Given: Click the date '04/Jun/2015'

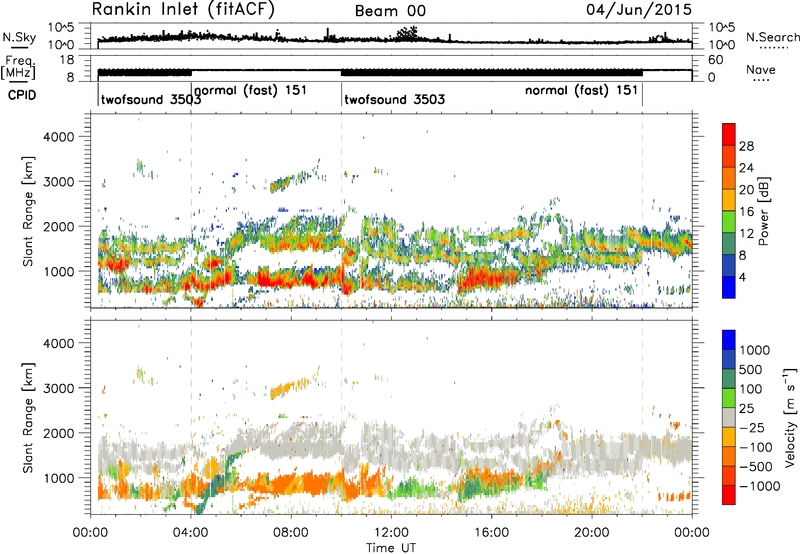Looking at the screenshot, I should 639,9.
